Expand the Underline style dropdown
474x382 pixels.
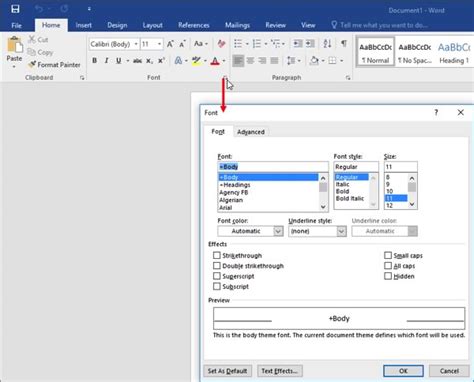341,231
